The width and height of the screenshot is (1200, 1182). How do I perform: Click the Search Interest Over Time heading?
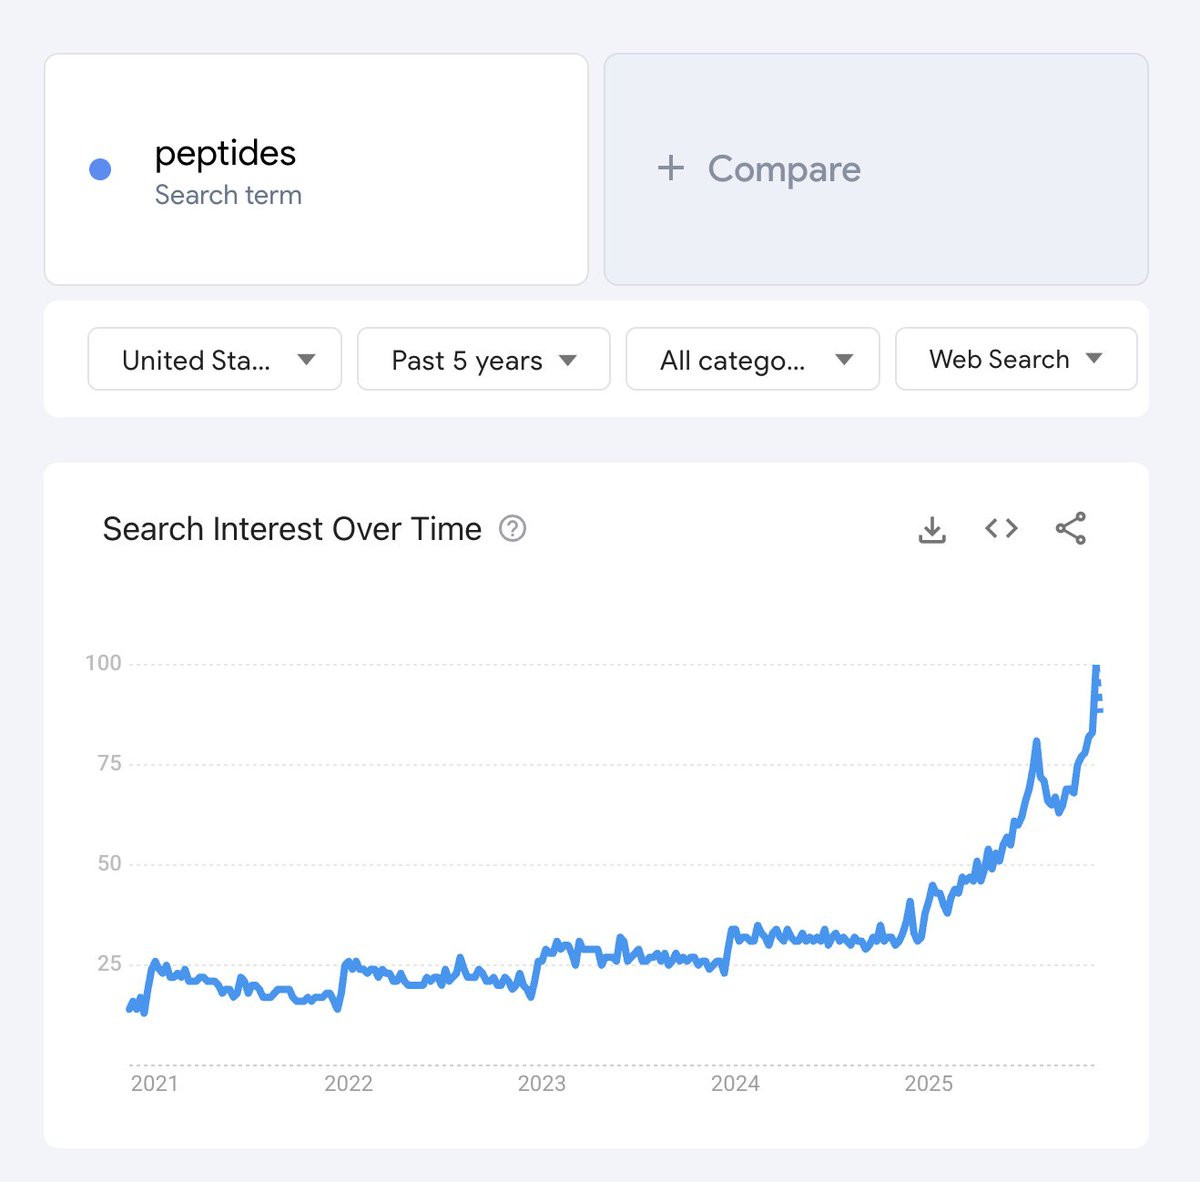tap(292, 528)
